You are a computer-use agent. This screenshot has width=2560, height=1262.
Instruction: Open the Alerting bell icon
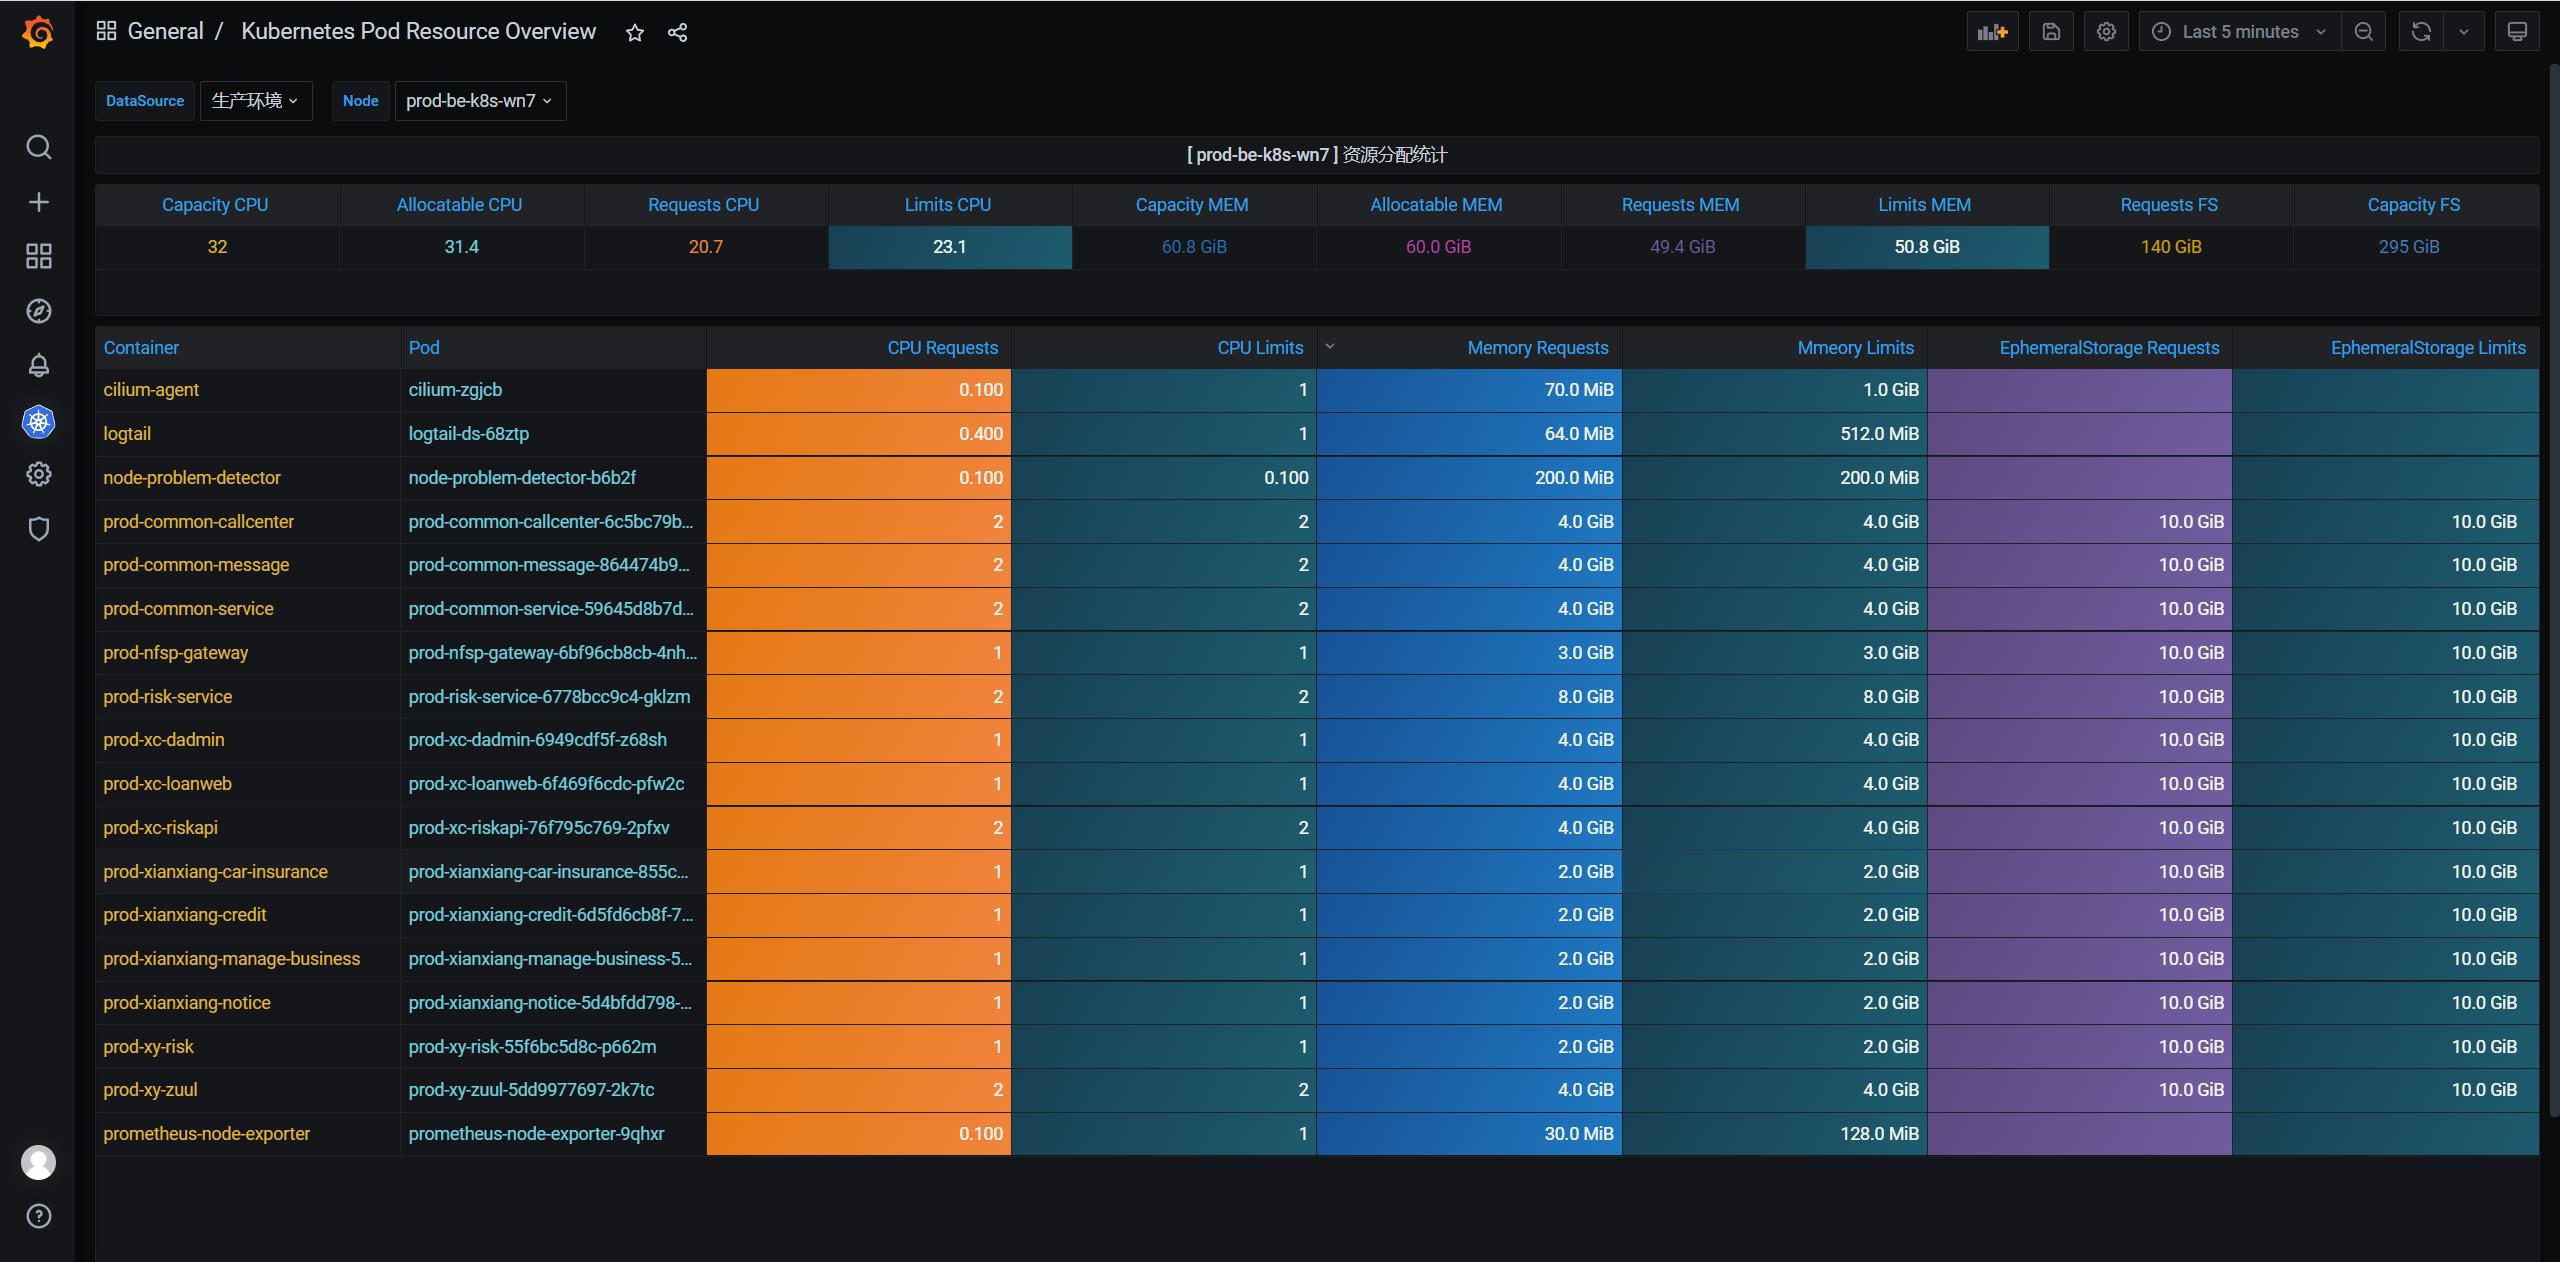38,366
